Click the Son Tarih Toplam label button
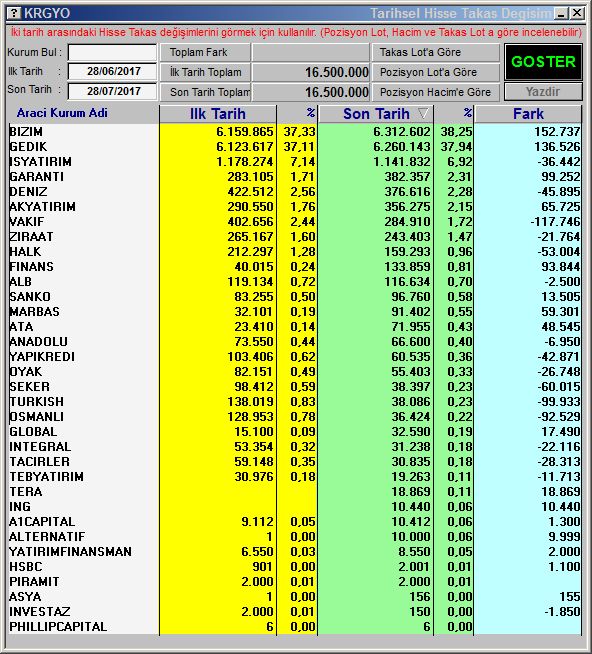The image size is (592, 654). (x=205, y=92)
